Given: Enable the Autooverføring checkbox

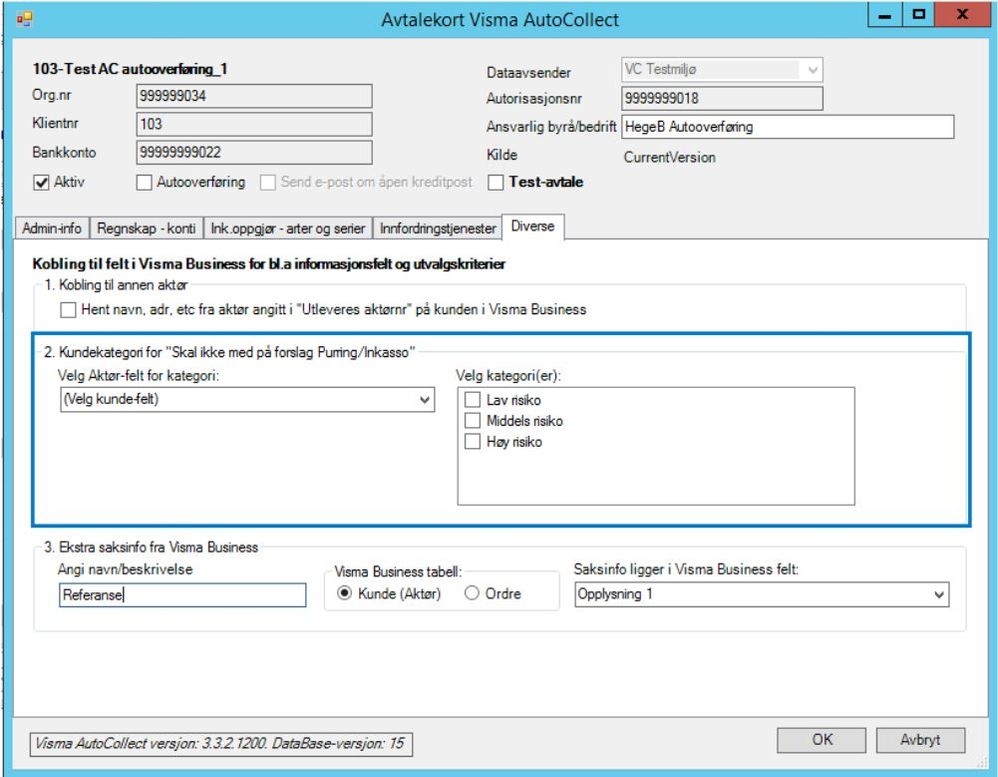Looking at the screenshot, I should [143, 184].
